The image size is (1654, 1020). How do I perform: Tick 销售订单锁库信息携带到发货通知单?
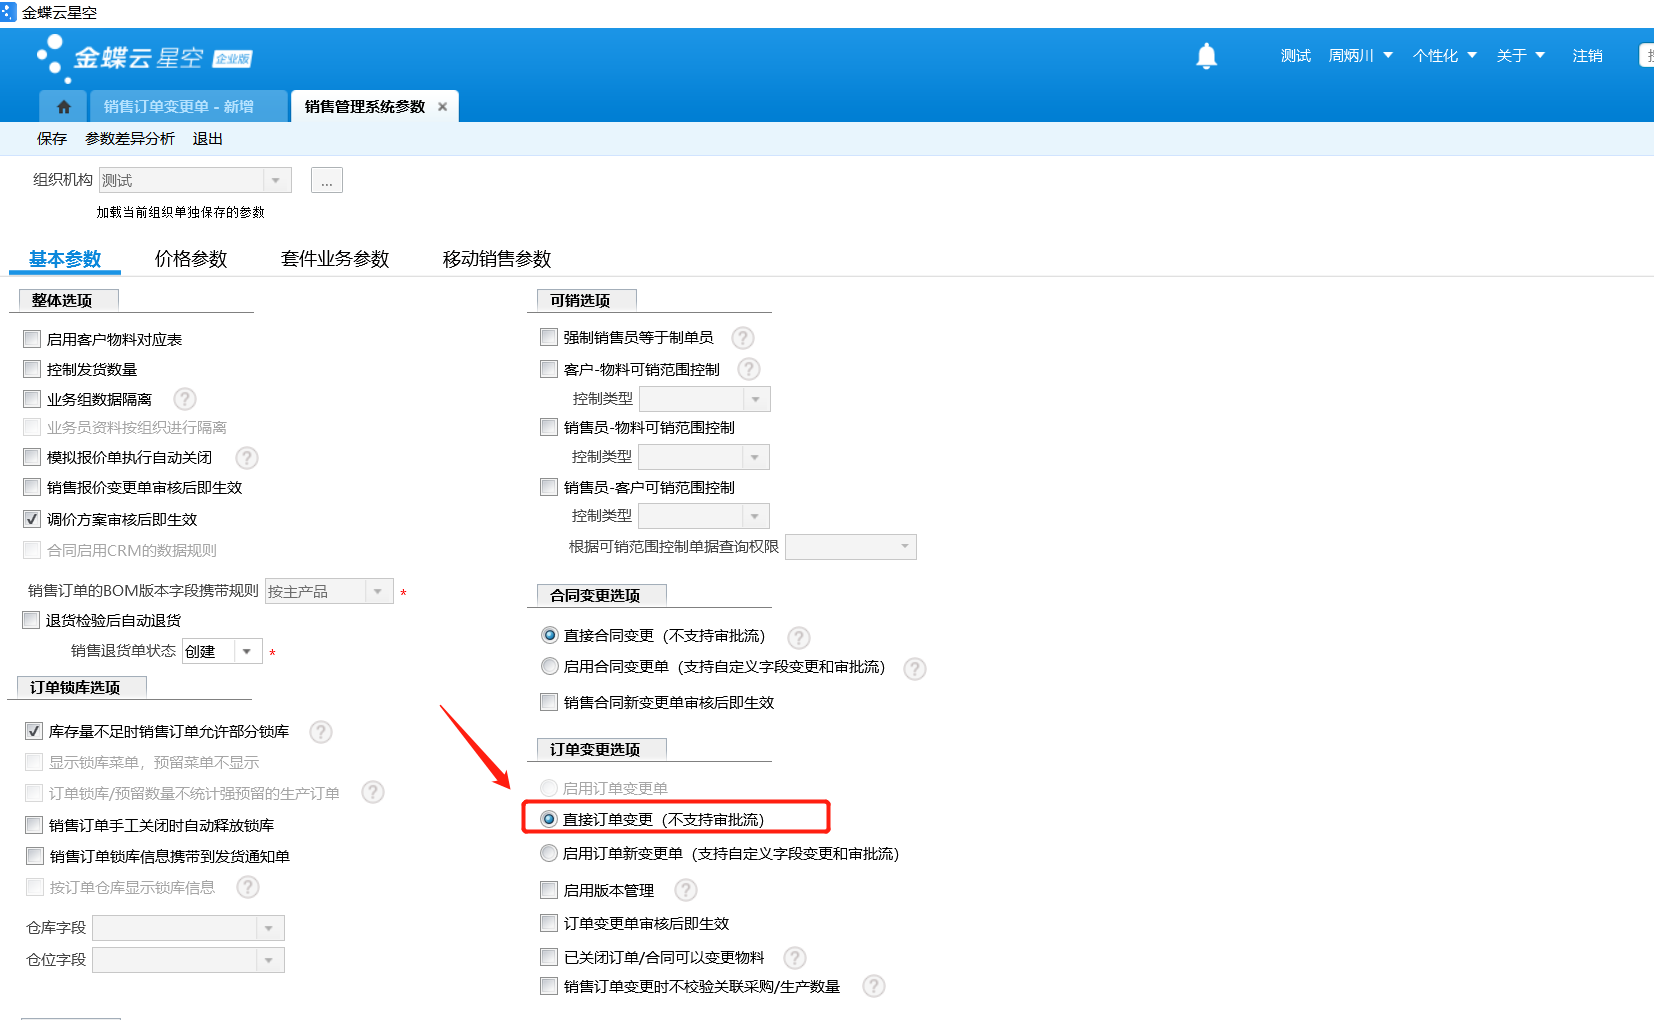click(35, 856)
